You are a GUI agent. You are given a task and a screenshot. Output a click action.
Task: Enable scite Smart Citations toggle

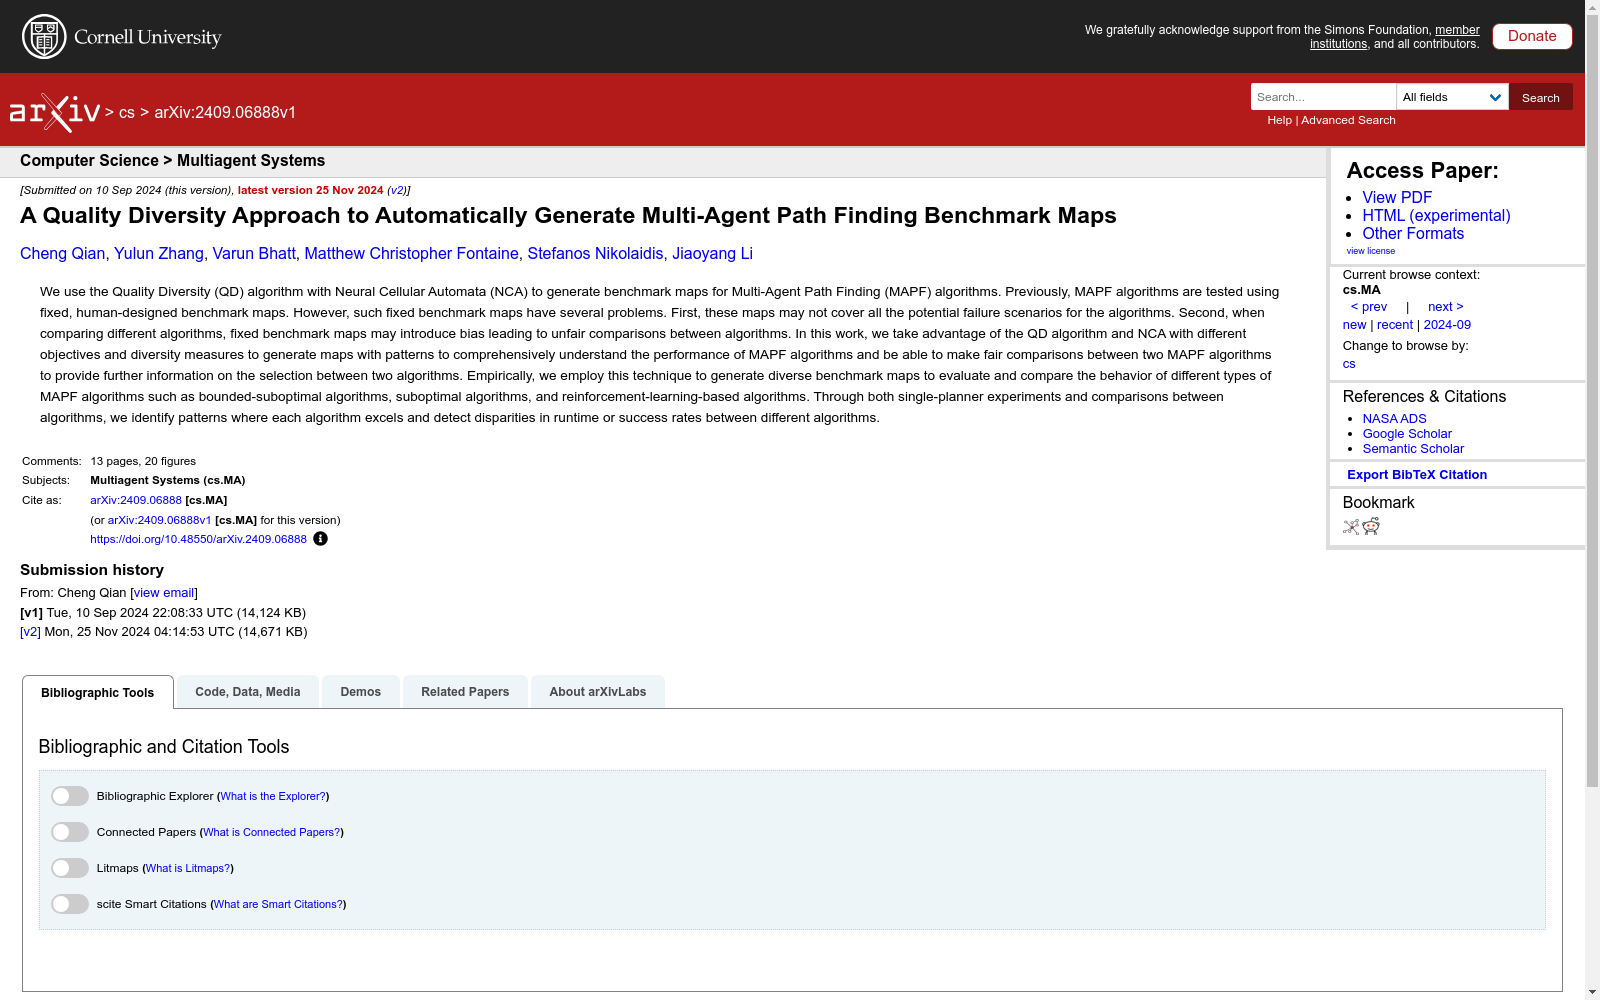tap(70, 904)
